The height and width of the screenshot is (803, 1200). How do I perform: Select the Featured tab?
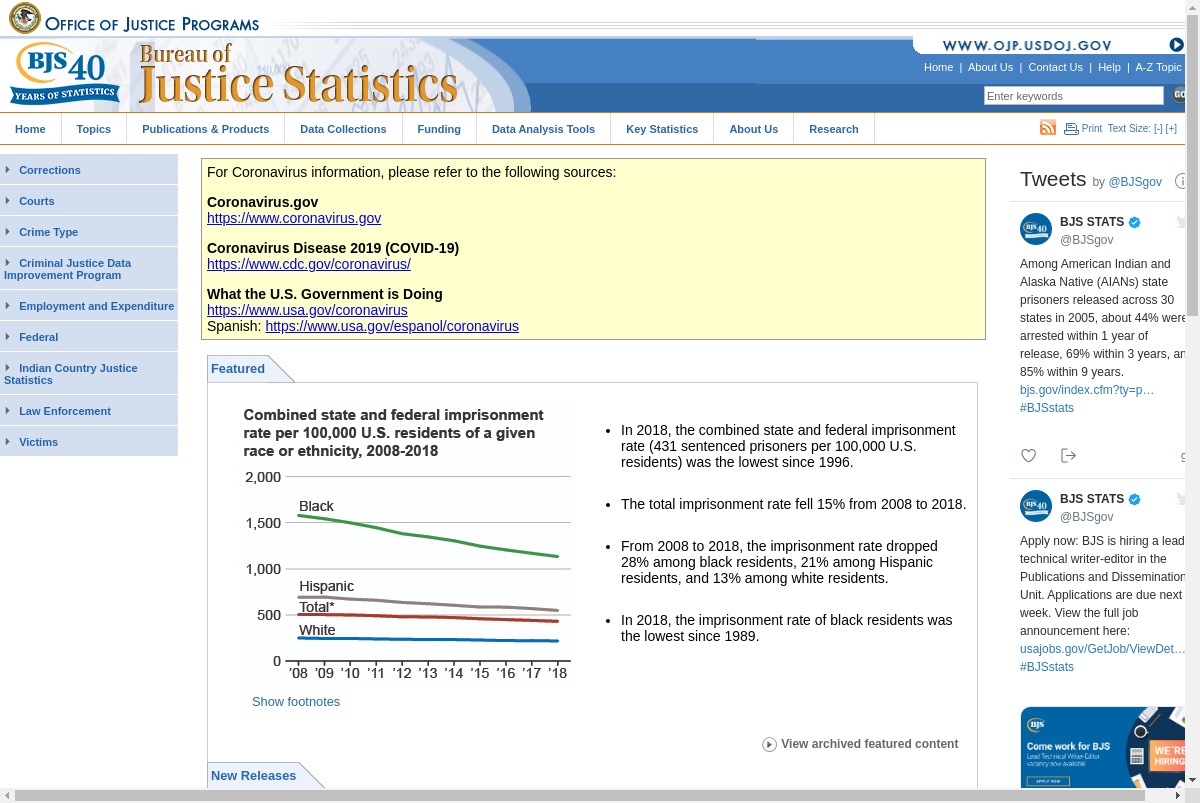[x=238, y=369]
